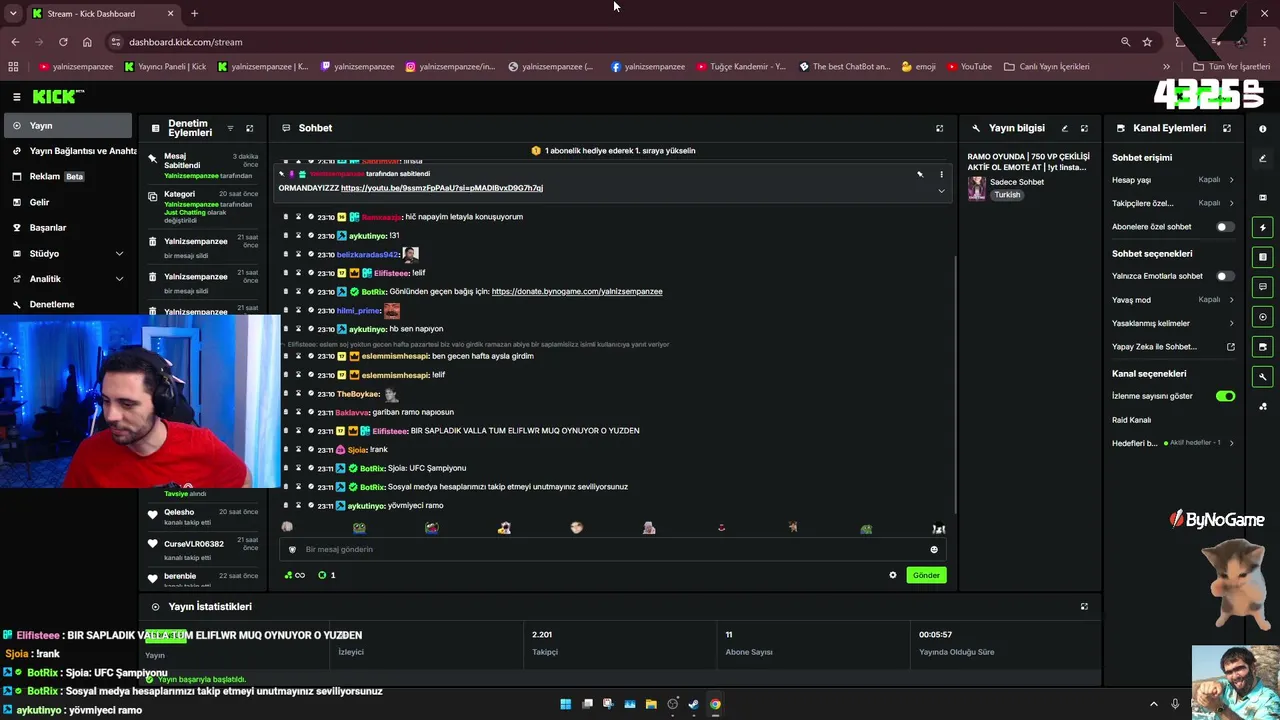This screenshot has width=1280, height=720.
Task: Open Başarılar in the sidebar
Action: click(67, 228)
